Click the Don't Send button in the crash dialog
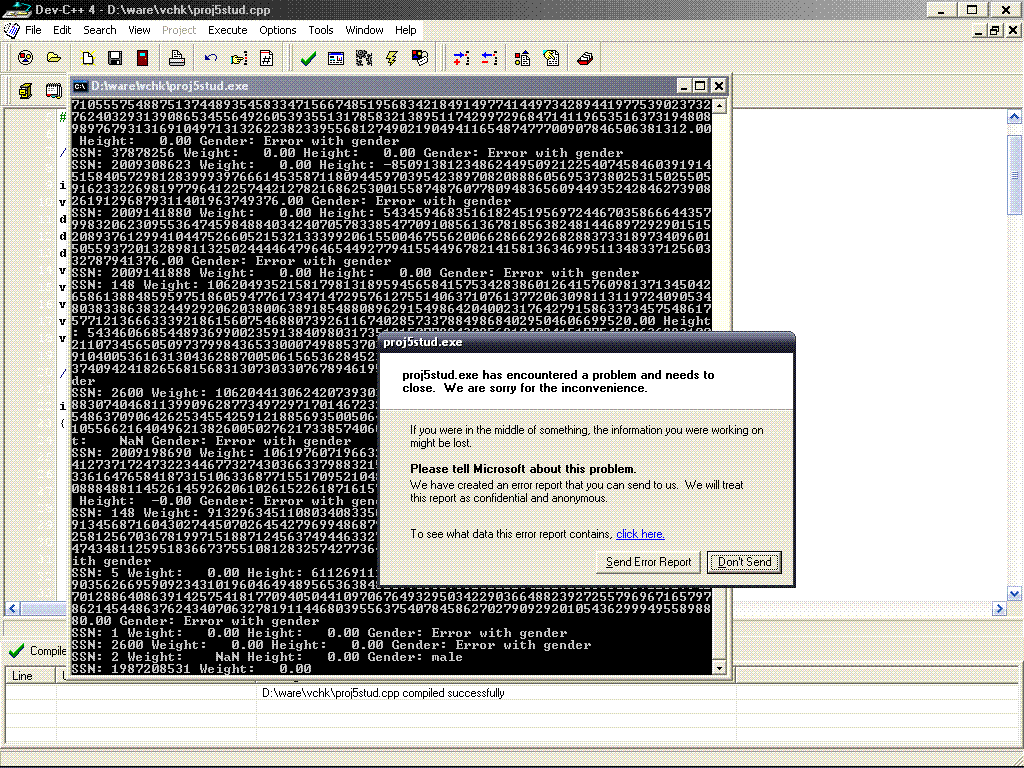The image size is (1024, 768). tap(743, 562)
